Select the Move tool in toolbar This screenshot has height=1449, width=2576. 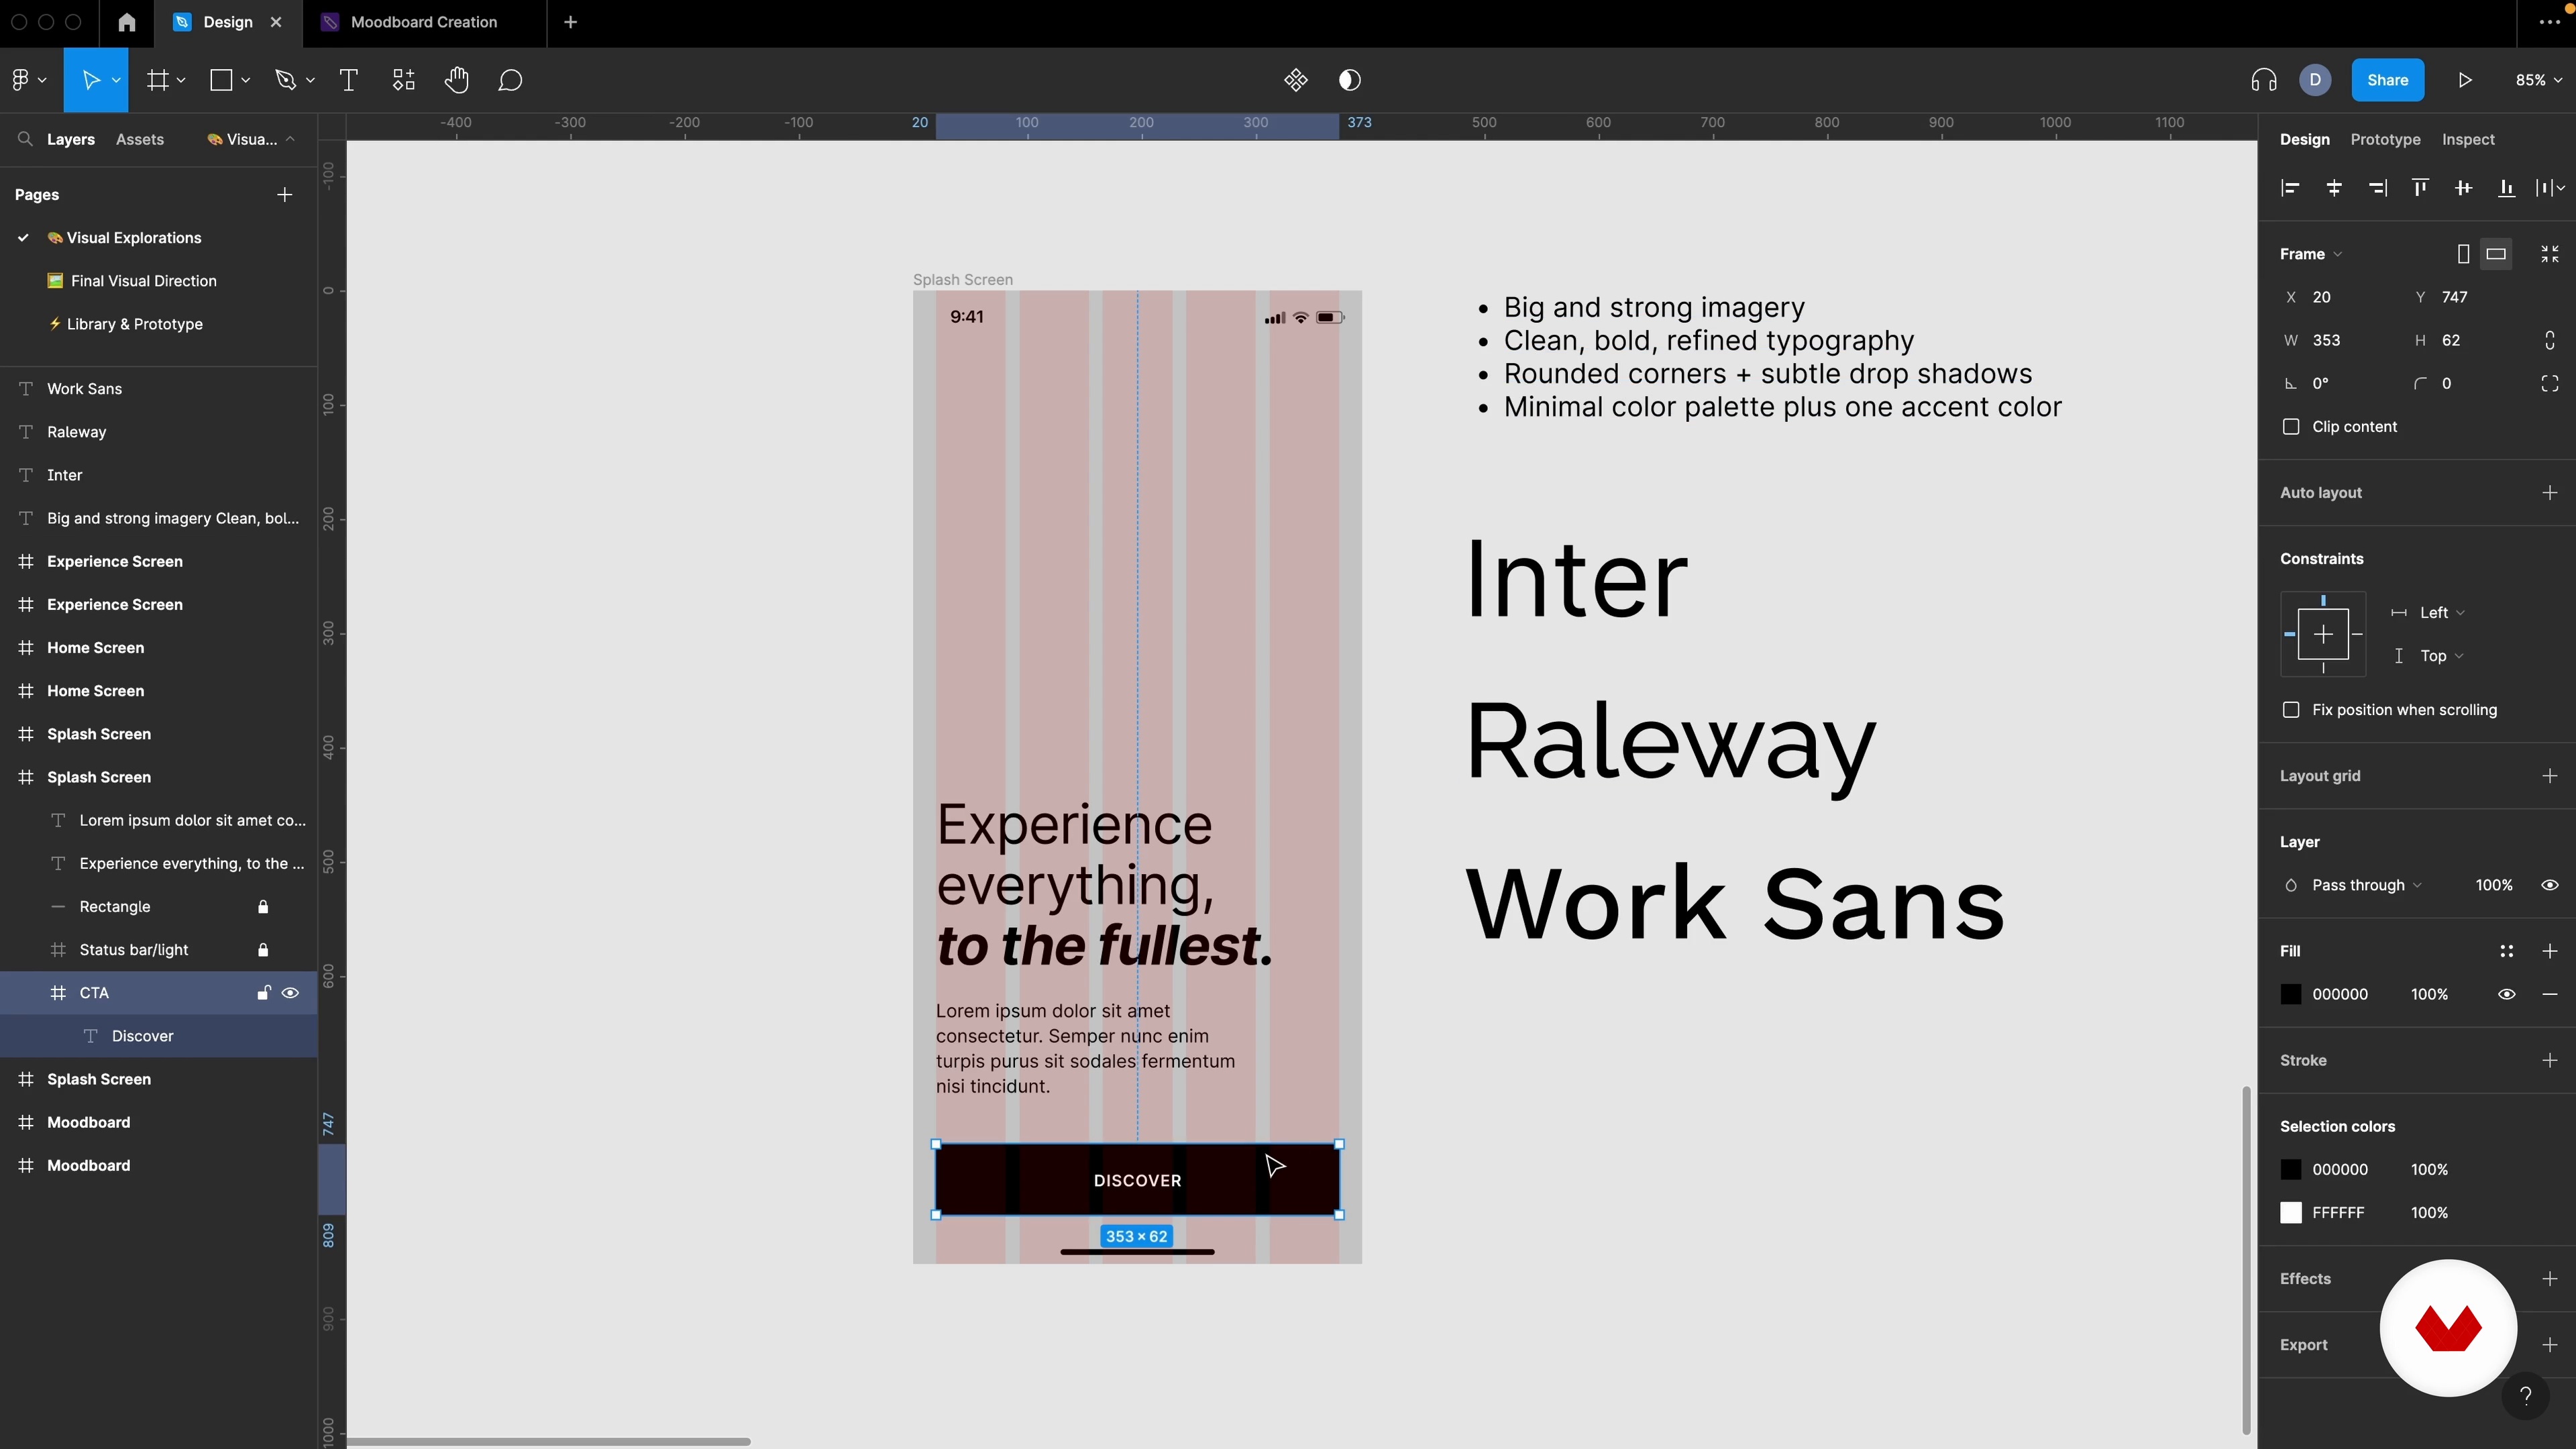coord(91,80)
